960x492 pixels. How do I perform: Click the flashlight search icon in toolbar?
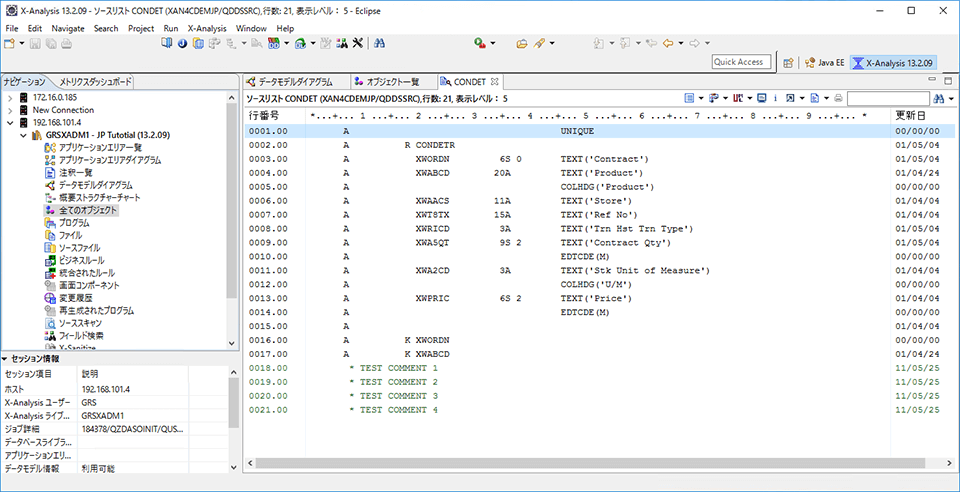539,43
